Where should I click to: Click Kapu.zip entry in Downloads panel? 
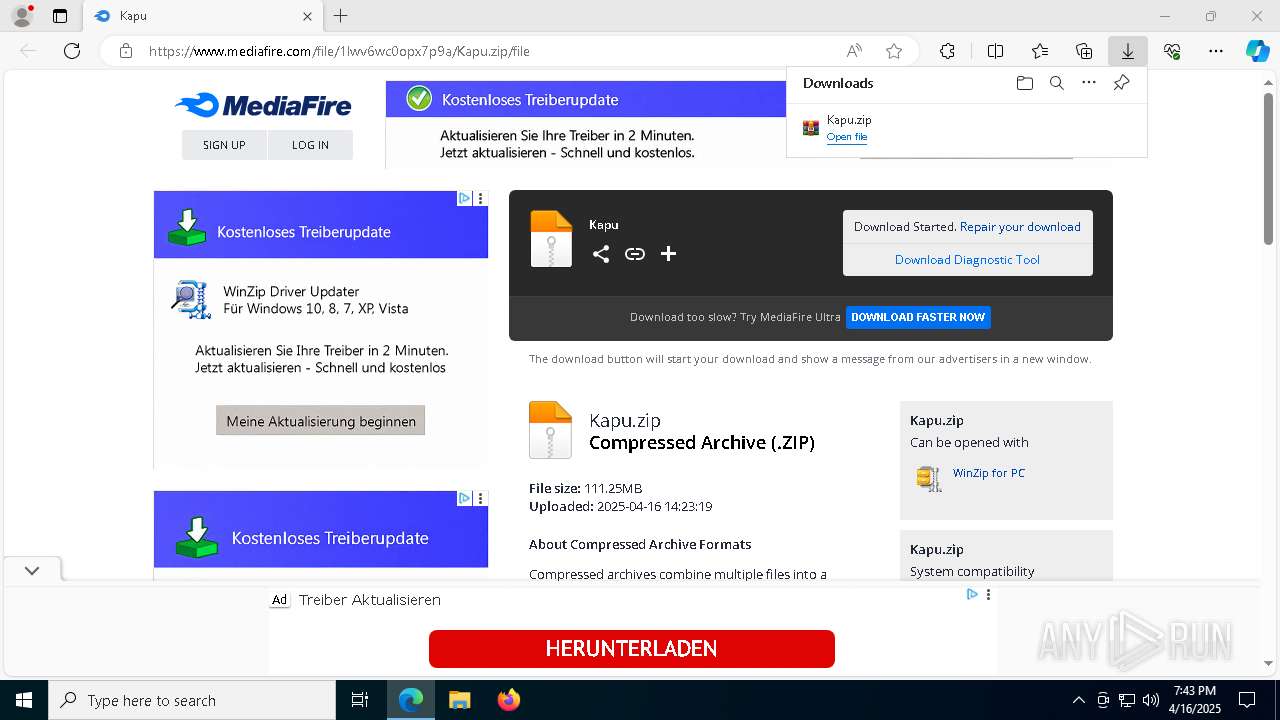click(x=966, y=128)
